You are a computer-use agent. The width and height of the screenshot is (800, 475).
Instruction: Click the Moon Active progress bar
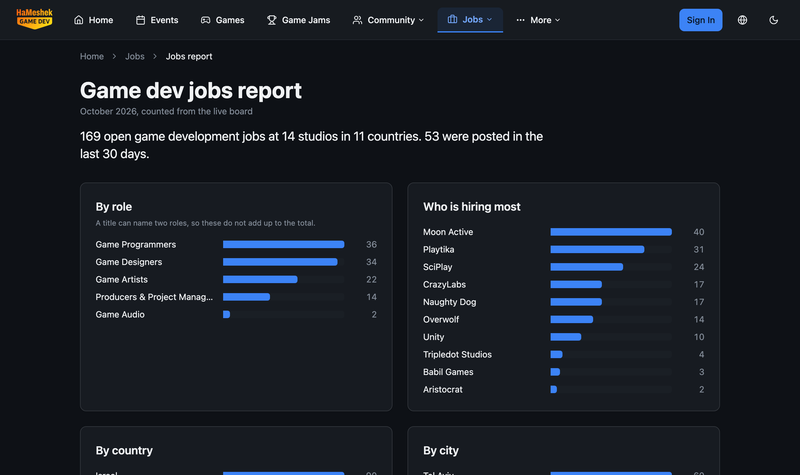(611, 232)
